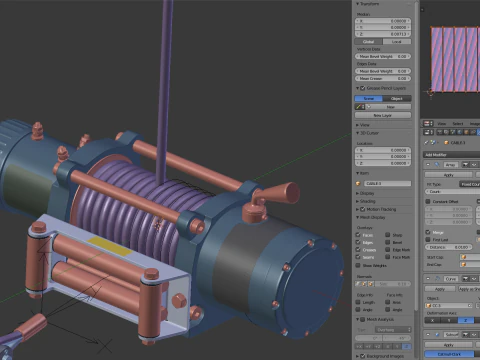Screen dimensions: 480x360
Task: Click the orange cube icon before CABLE.3 breadcrumb
Action: pos(447,143)
